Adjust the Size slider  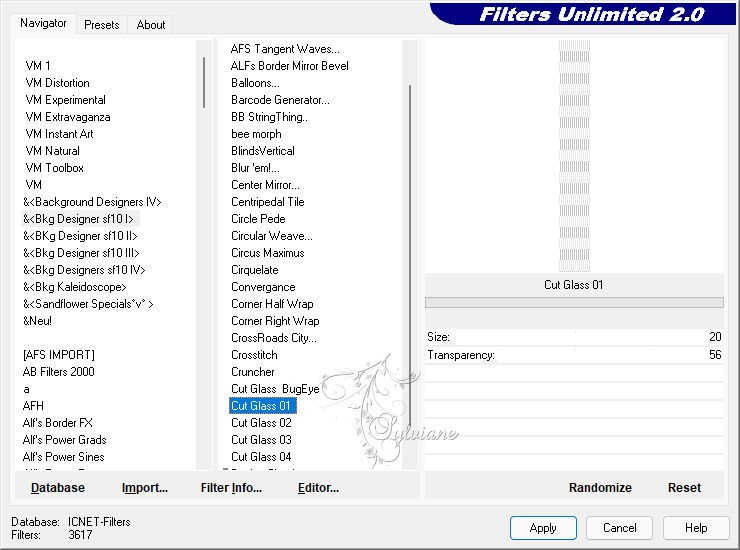pyautogui.click(x=574, y=337)
